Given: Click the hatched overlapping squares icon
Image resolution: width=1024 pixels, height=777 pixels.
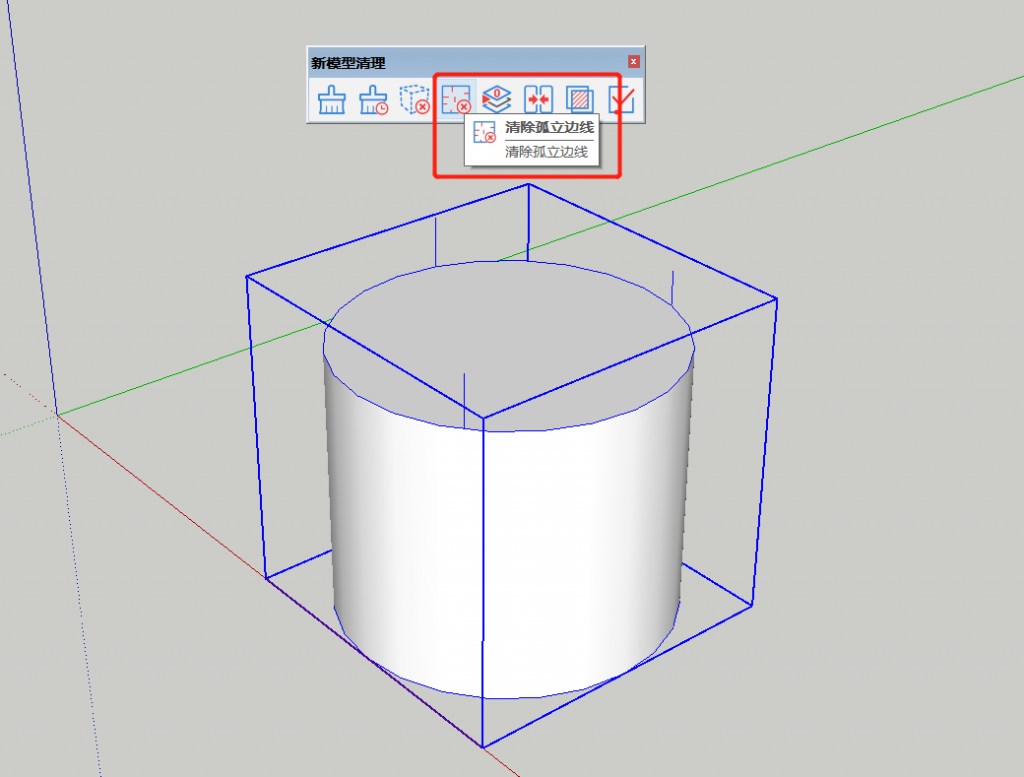Looking at the screenshot, I should point(579,99).
